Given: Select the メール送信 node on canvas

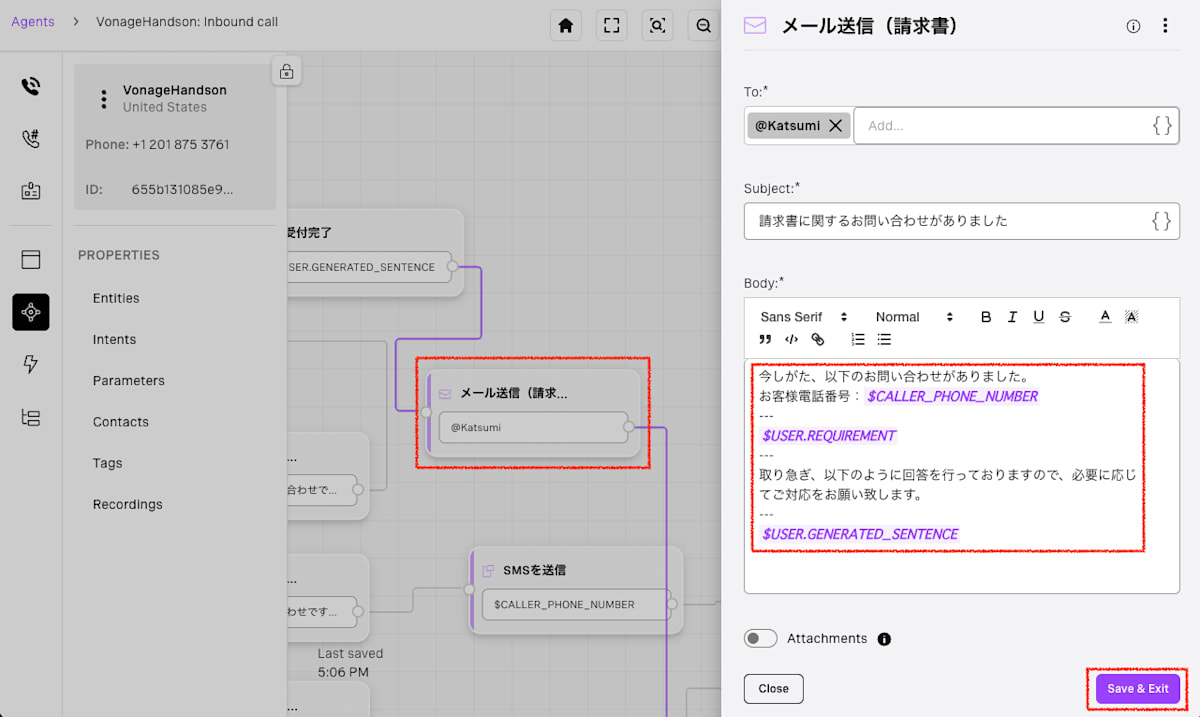Looking at the screenshot, I should tap(533, 413).
